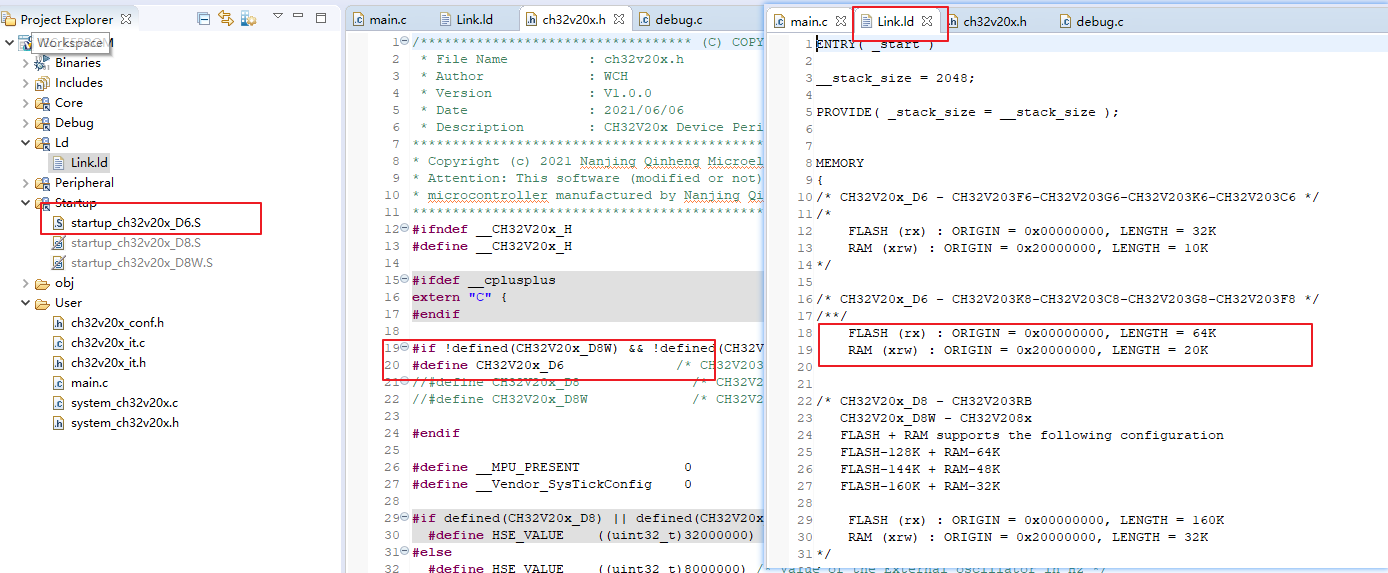Close the Project Explorer view tab
The width and height of the screenshot is (1388, 573).
pyautogui.click(x=126, y=19)
